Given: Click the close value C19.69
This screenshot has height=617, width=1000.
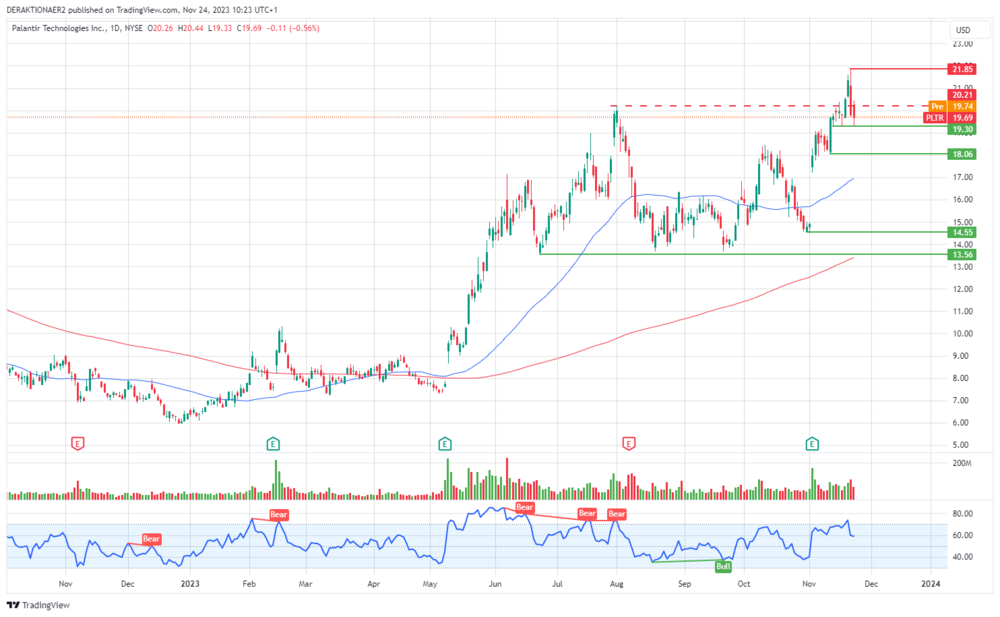Looking at the screenshot, I should click(249, 28).
